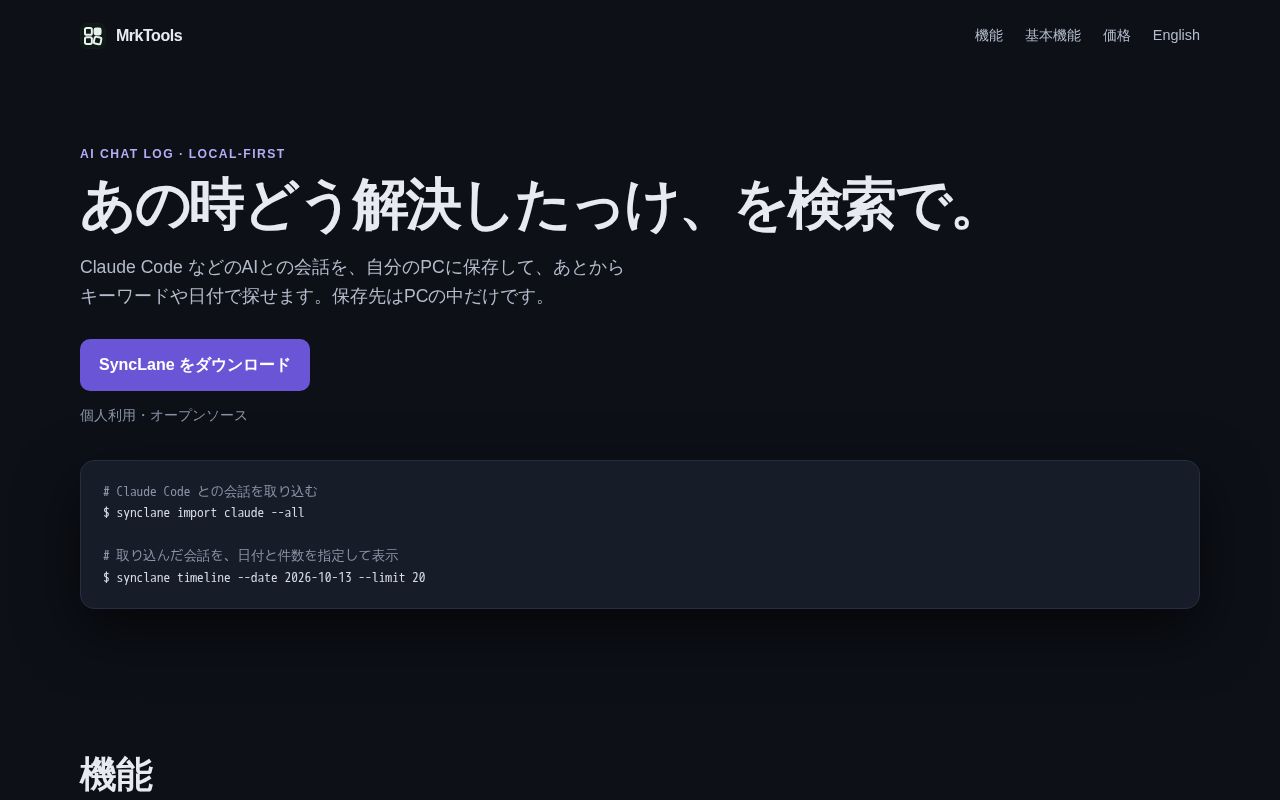The height and width of the screenshot is (800, 1280).
Task: Click the synclane timeline --date command line
Action: point(264,578)
